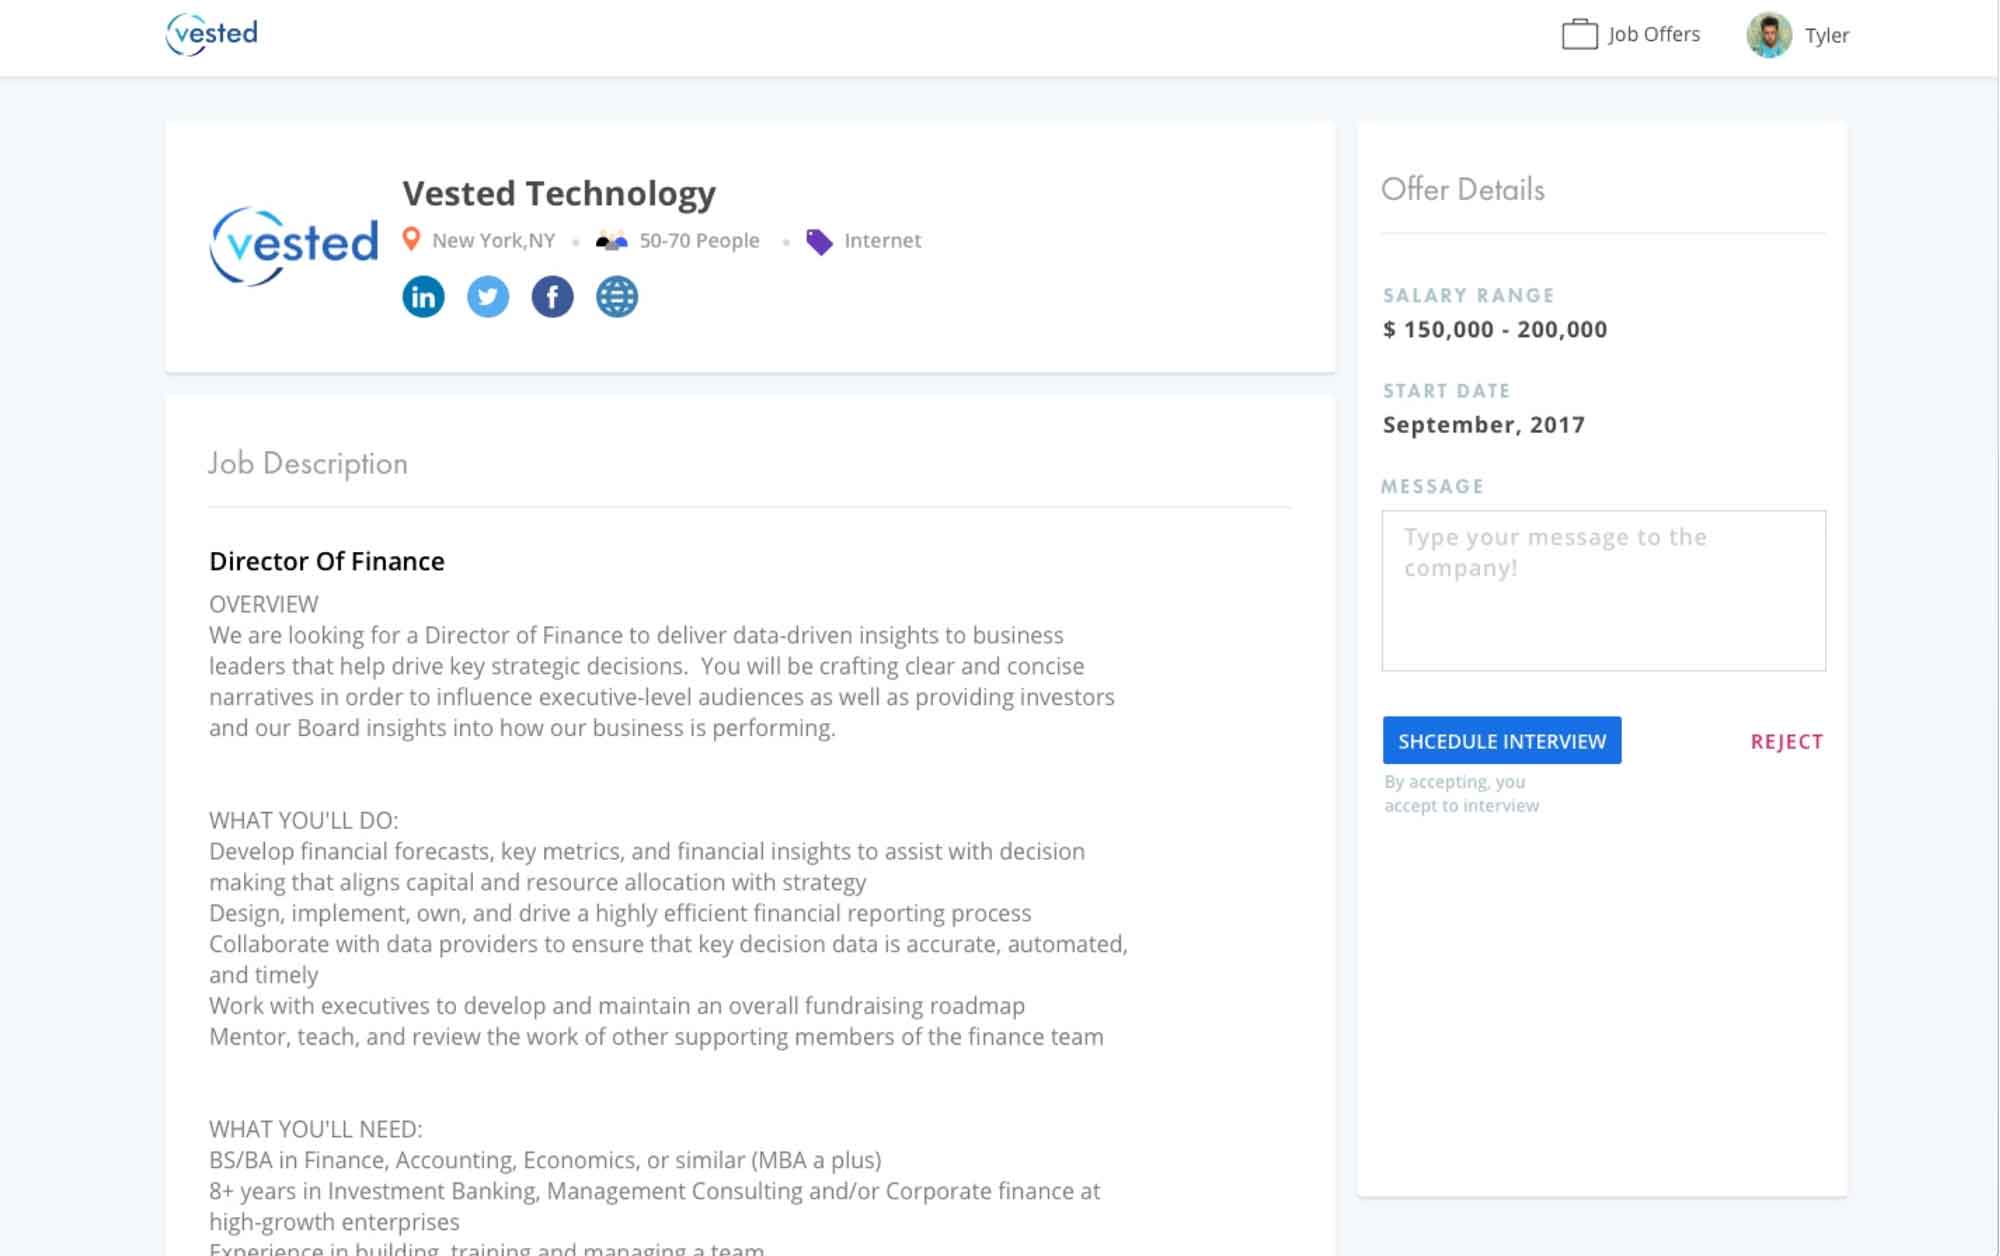The image size is (2000, 1256).
Task: Click the September, 2017 start date
Action: 1484,425
